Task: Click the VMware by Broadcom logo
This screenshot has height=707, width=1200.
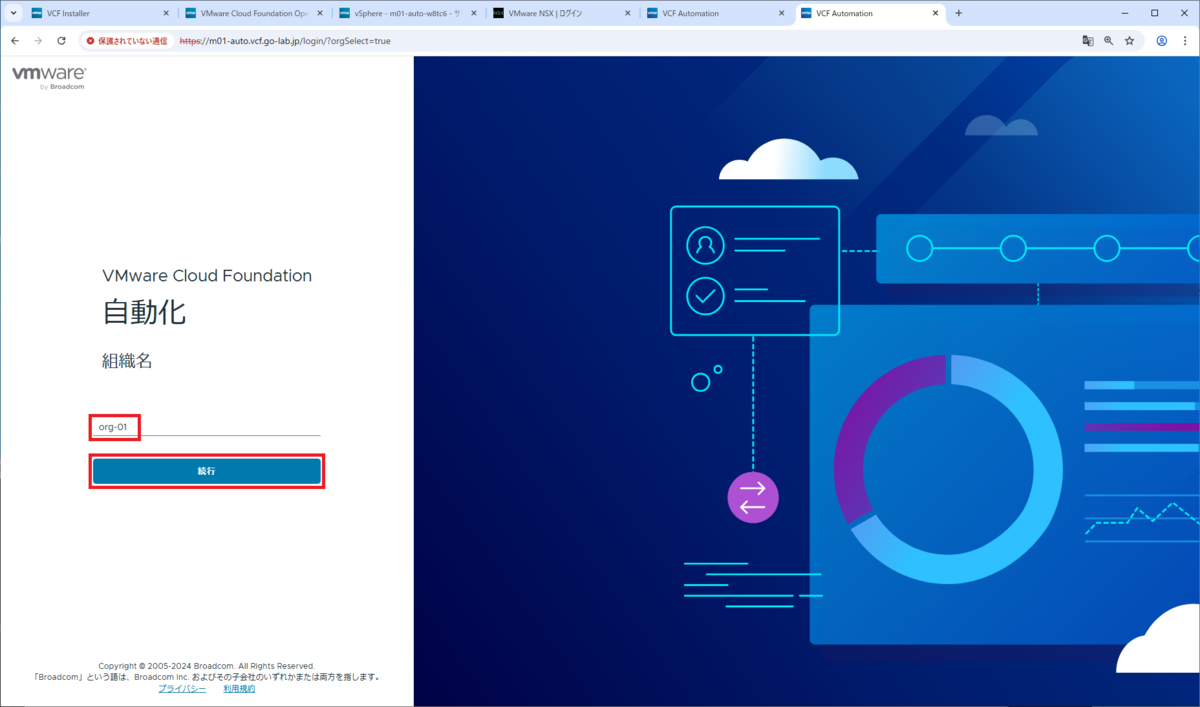Action: pos(49,79)
